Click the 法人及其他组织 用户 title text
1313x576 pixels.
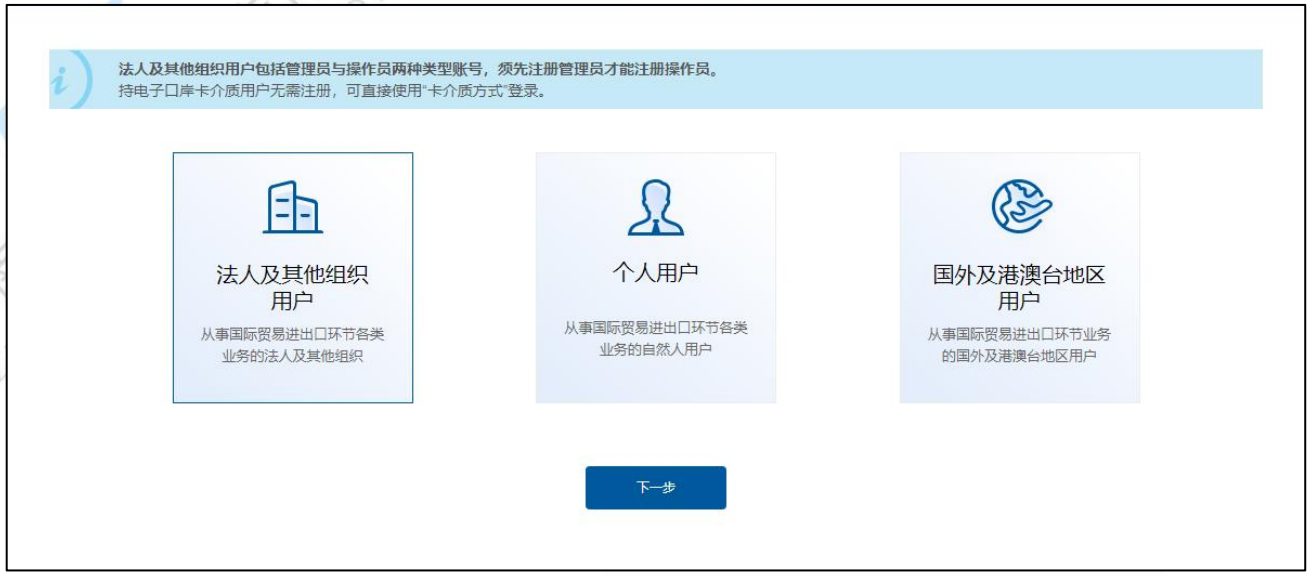click(292, 289)
